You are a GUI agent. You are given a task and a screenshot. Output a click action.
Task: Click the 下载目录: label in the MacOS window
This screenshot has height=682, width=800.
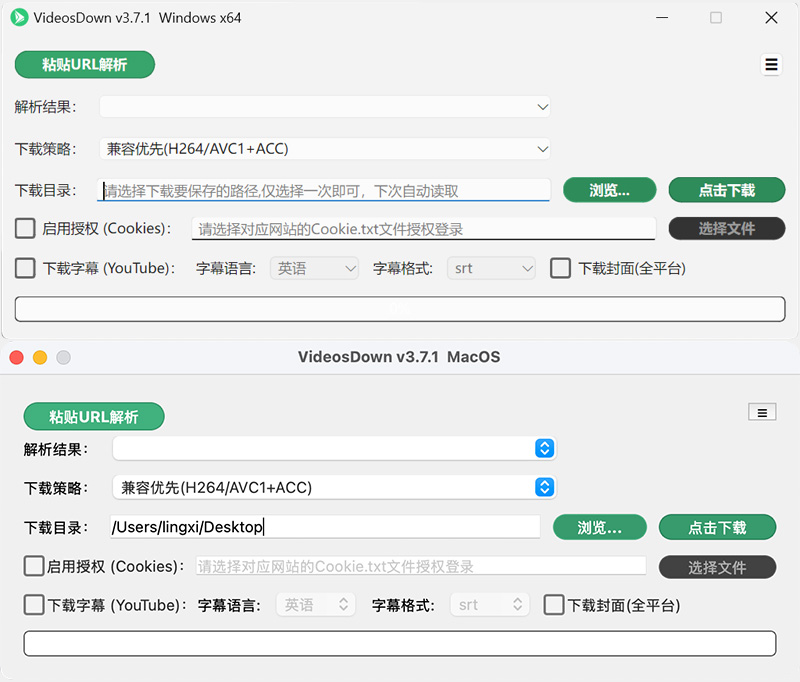point(56,527)
